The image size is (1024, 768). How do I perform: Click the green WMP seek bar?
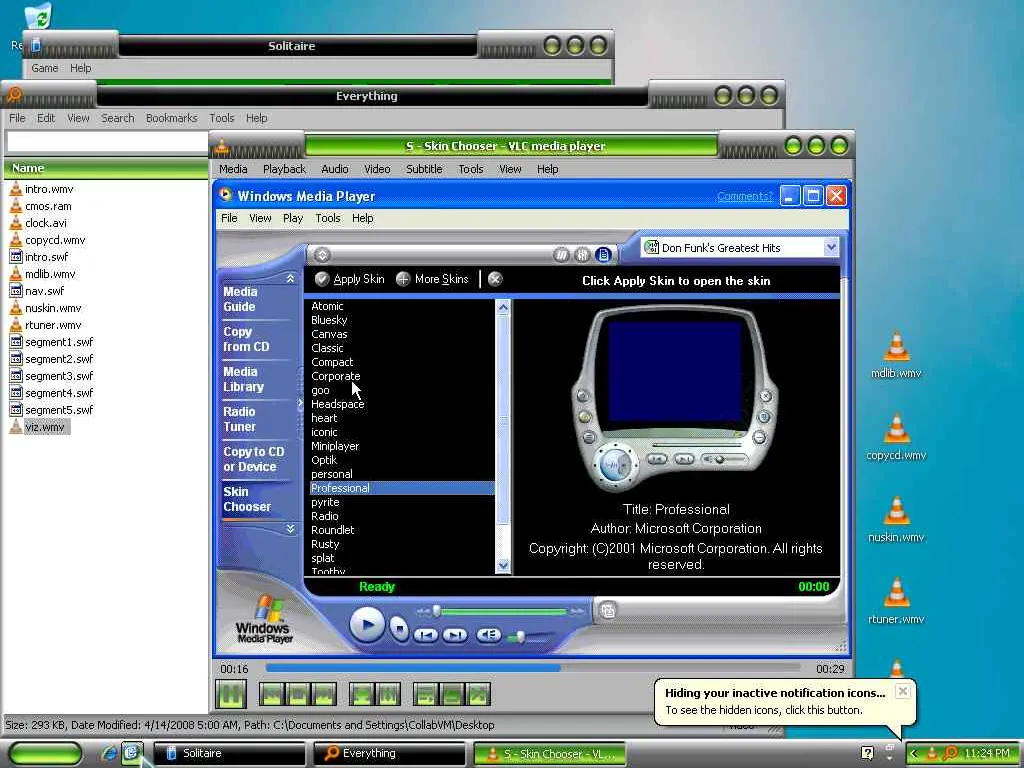click(x=503, y=612)
